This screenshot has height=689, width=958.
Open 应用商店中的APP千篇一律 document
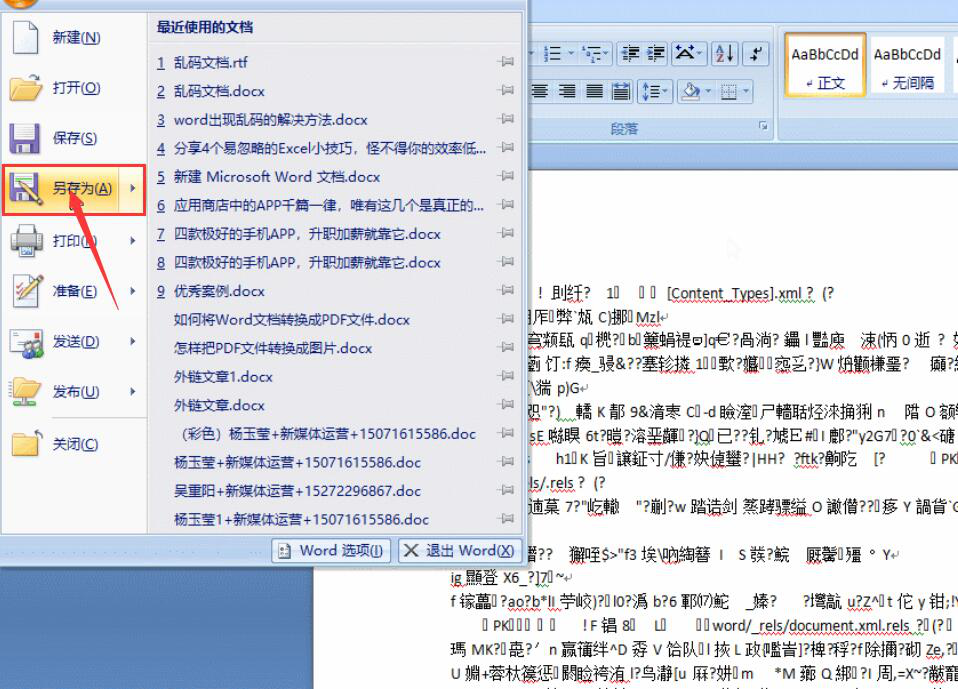click(320, 206)
